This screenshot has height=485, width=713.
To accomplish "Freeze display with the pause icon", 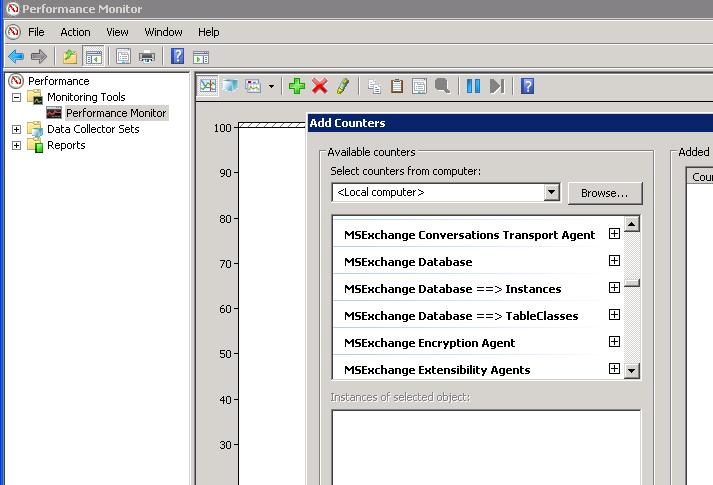I will (x=473, y=85).
